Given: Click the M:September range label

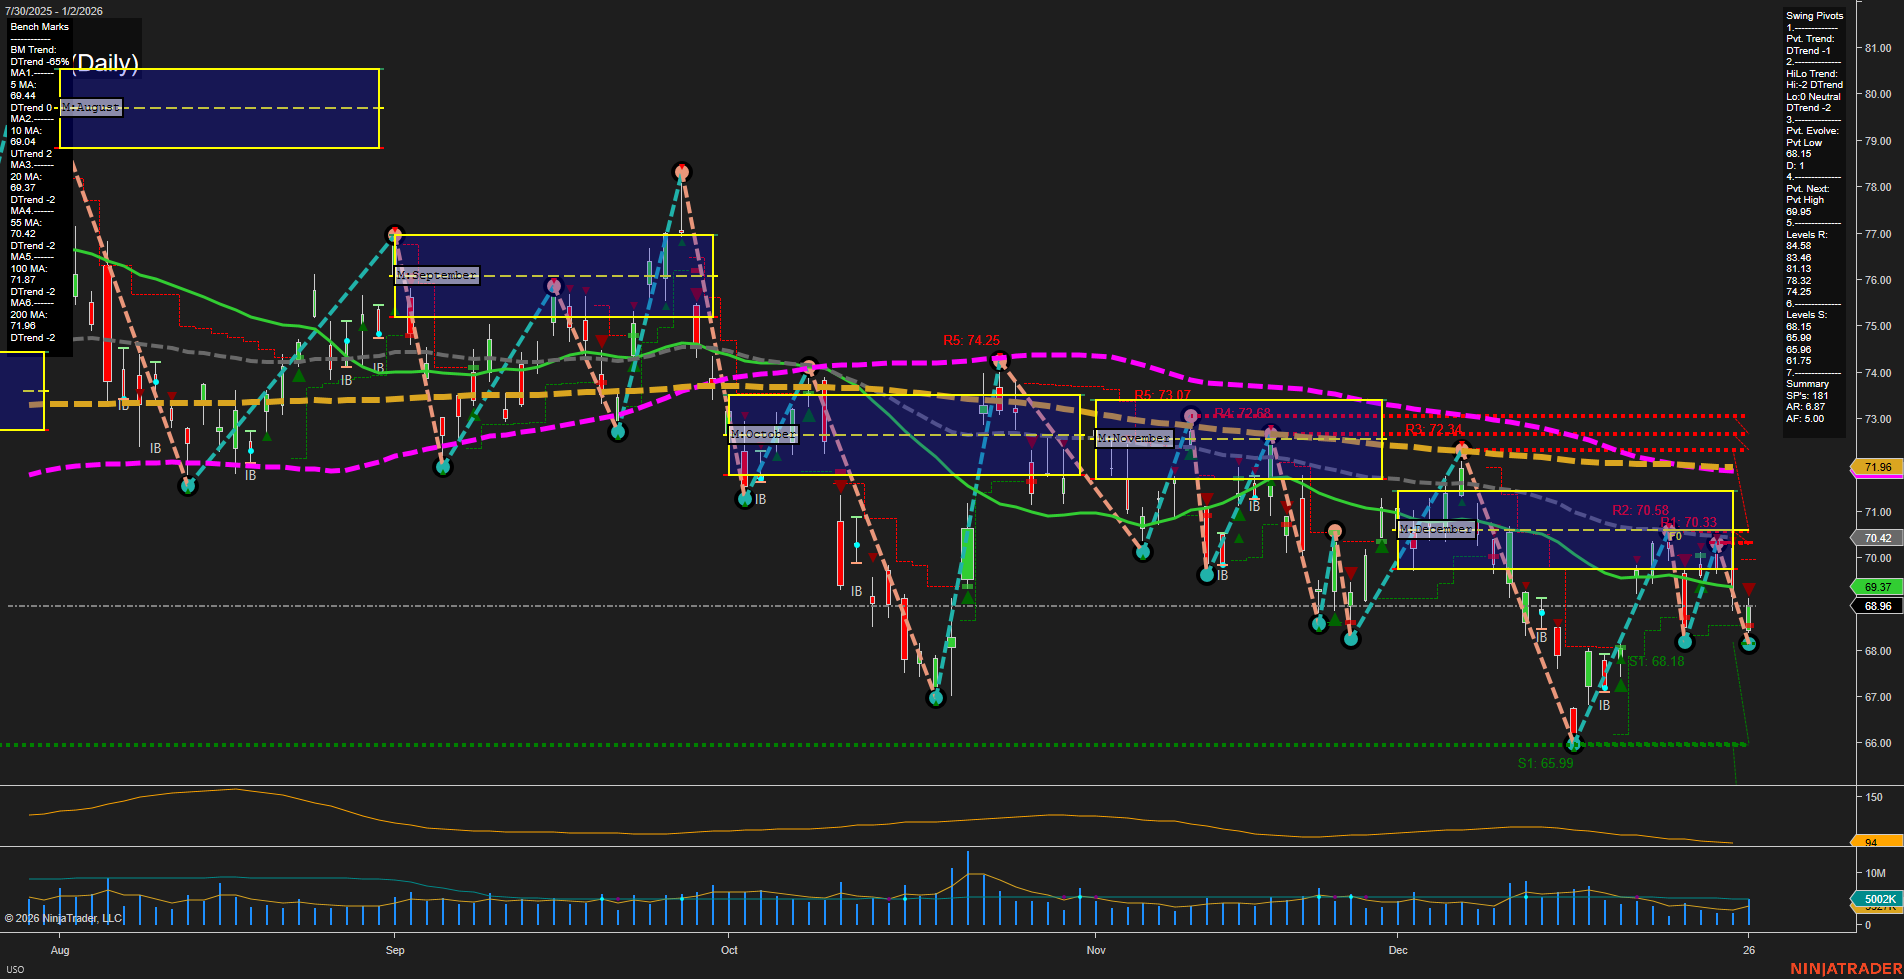Looking at the screenshot, I should 437,274.
